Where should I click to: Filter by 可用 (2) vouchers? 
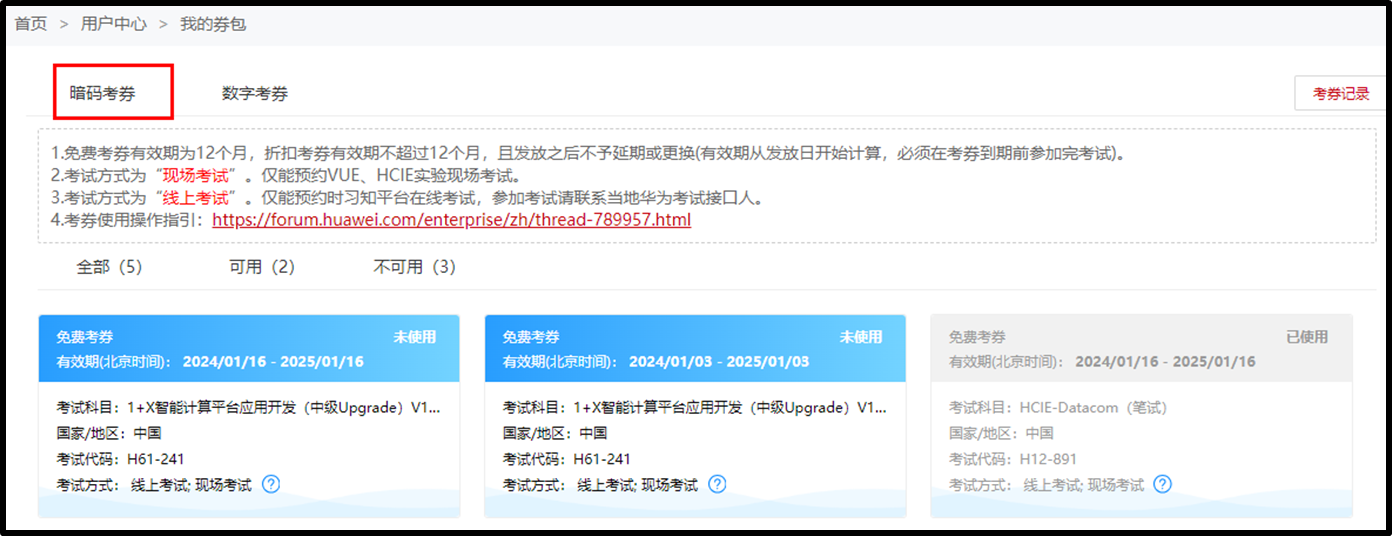(x=262, y=267)
